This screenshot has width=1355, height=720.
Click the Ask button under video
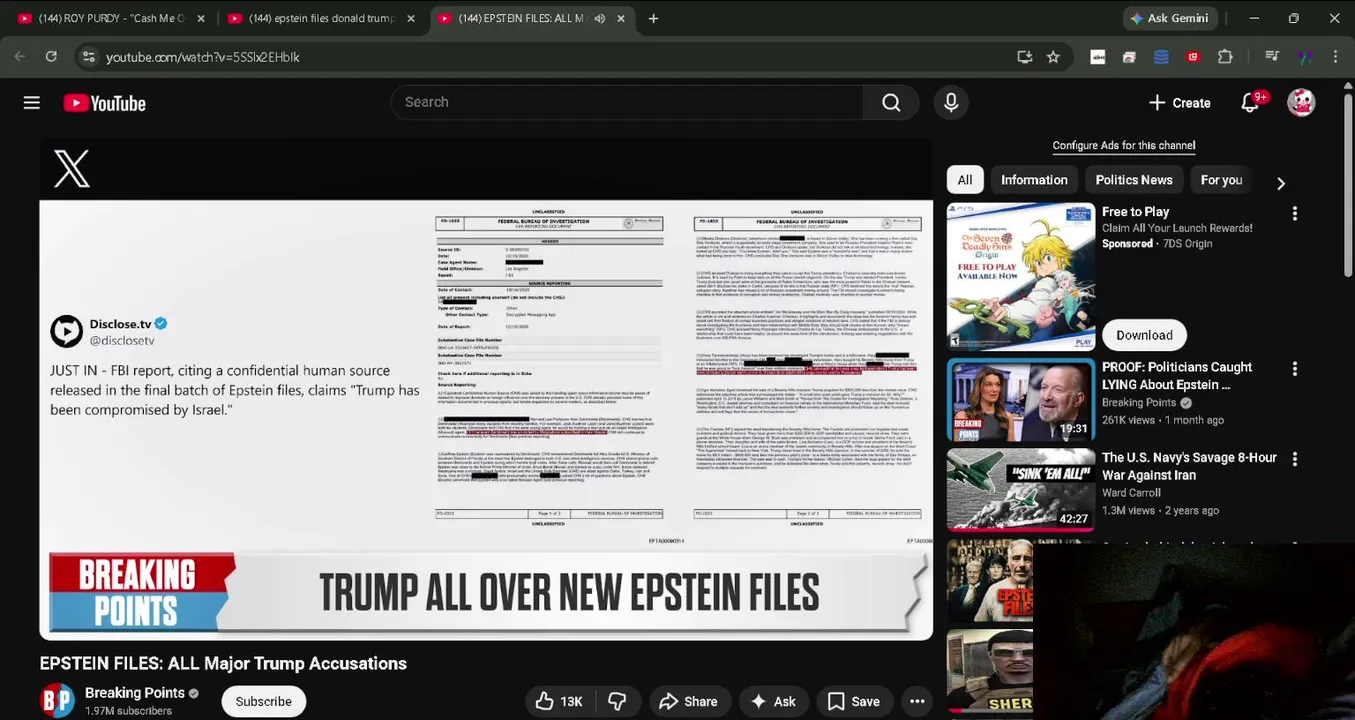[x=773, y=701]
